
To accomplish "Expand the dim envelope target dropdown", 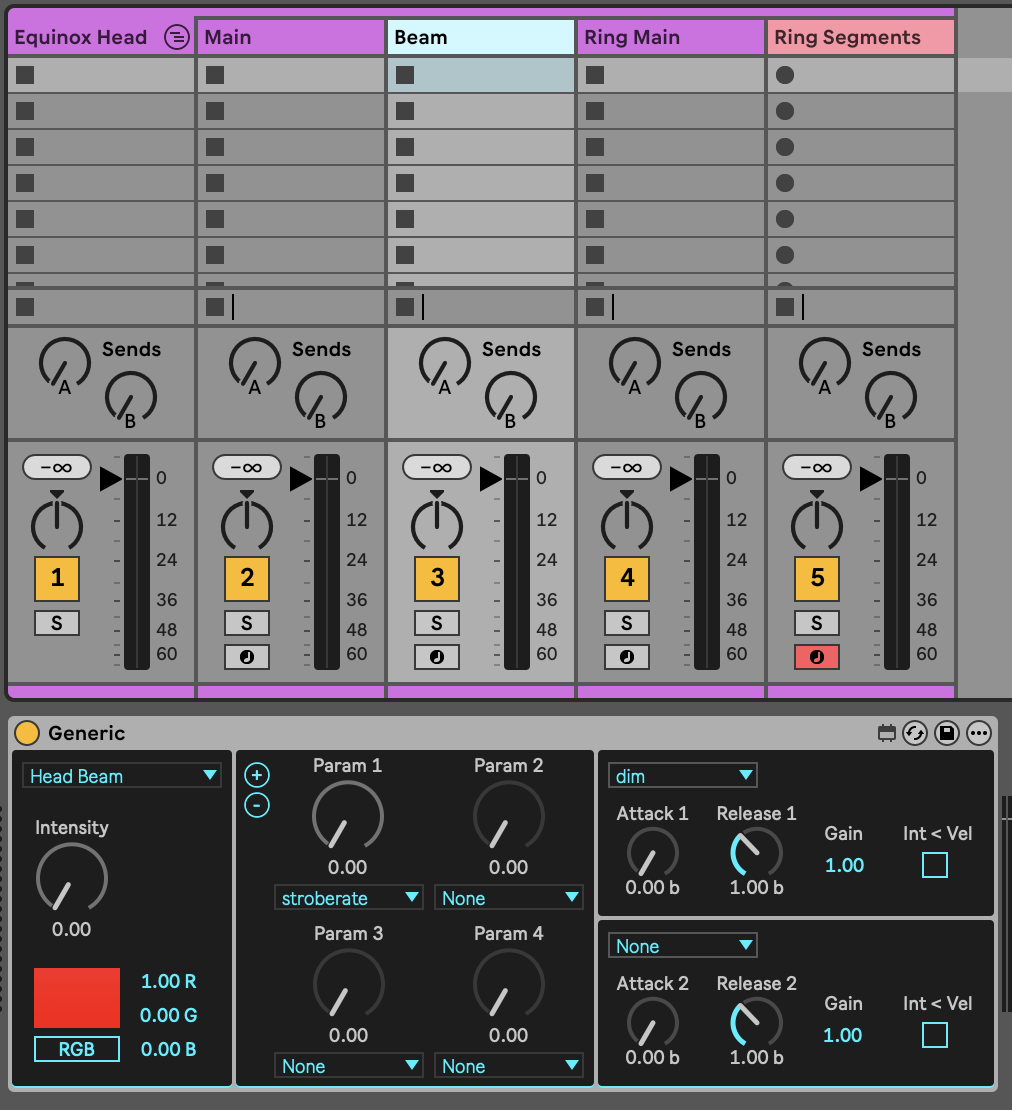I will [683, 775].
